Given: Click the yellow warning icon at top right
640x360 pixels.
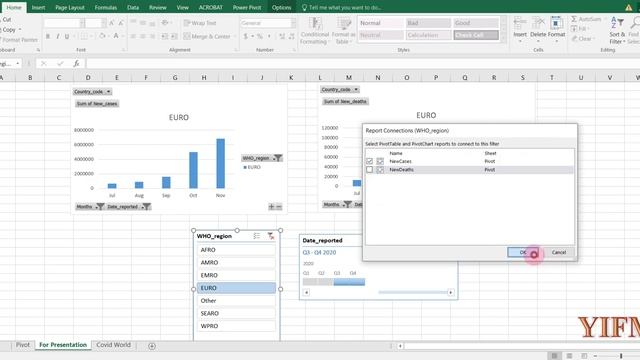Looking at the screenshot, I should 628,7.
